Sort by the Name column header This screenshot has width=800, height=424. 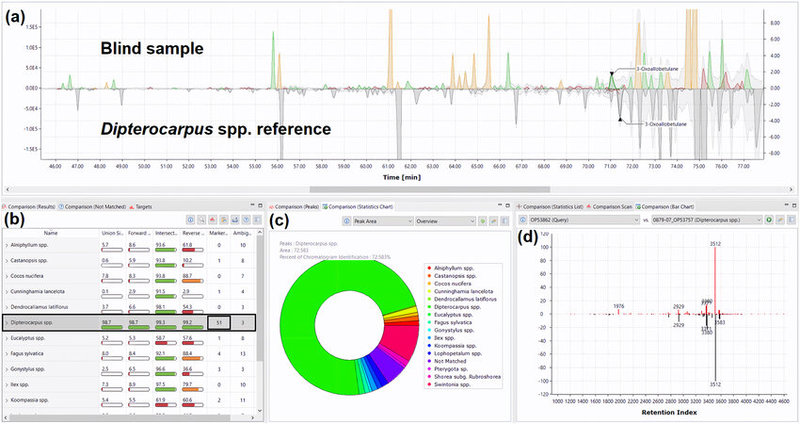click(50, 231)
